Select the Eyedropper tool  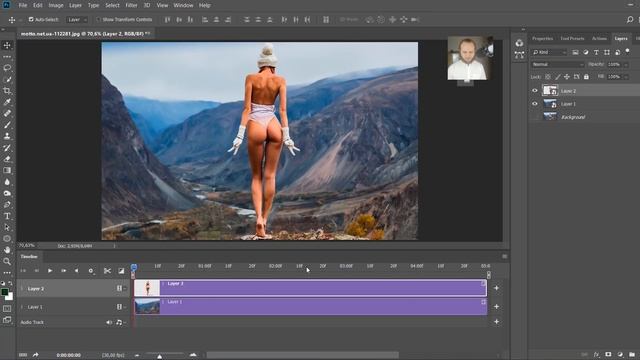pyautogui.click(x=7, y=102)
